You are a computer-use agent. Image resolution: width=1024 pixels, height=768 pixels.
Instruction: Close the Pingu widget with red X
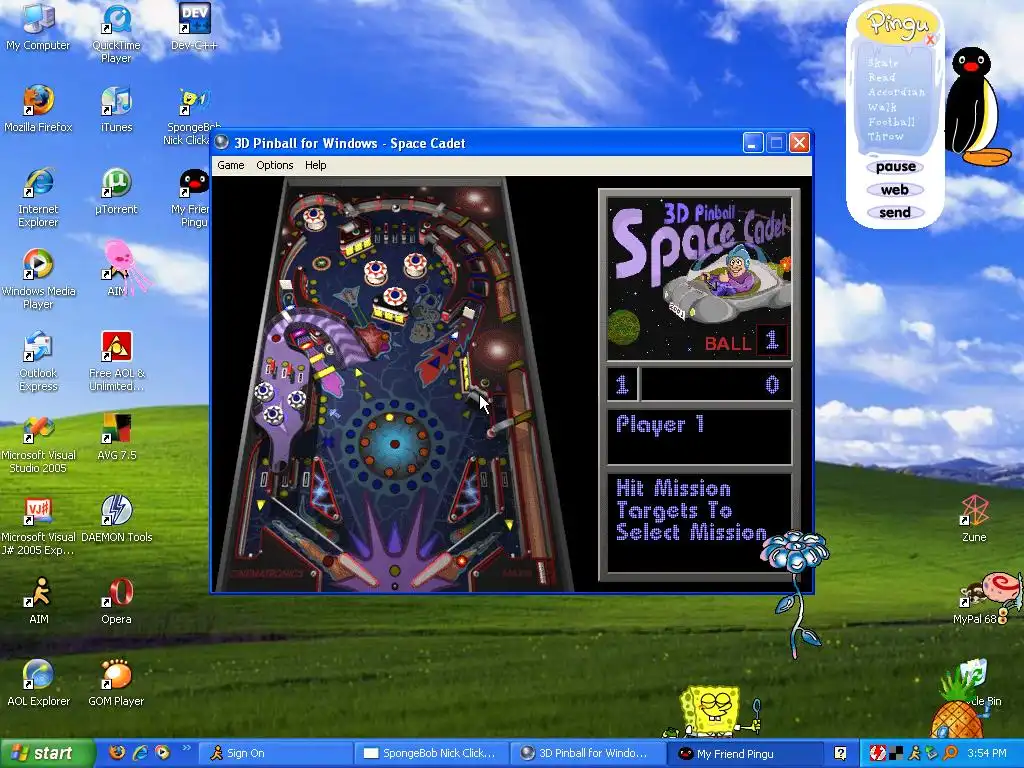tap(931, 39)
